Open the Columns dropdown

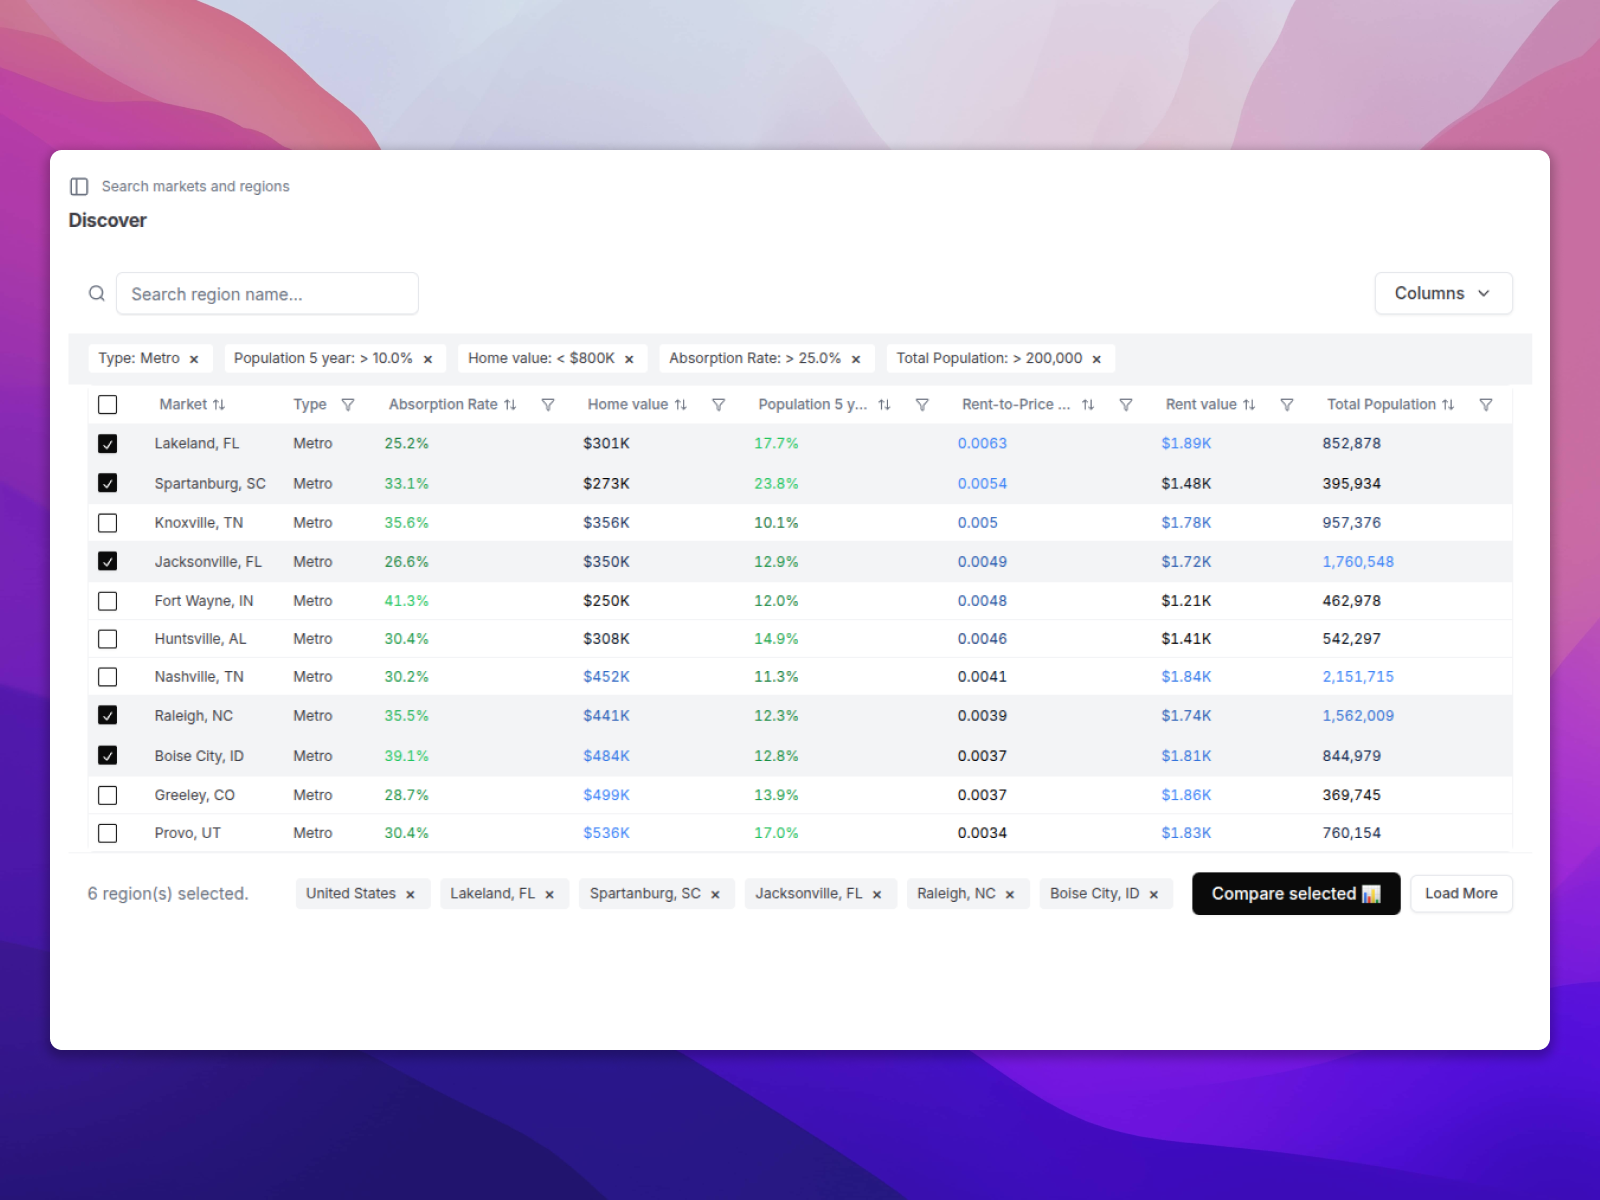click(x=1443, y=293)
